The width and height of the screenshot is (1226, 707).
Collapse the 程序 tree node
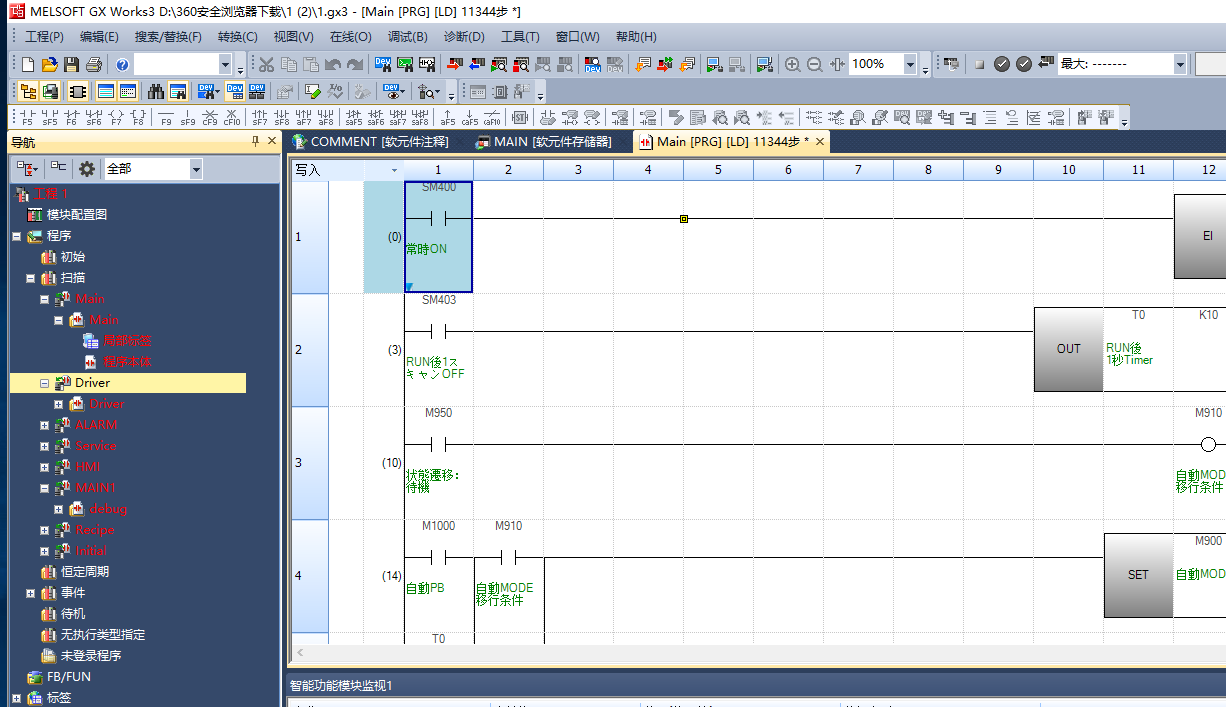point(16,236)
